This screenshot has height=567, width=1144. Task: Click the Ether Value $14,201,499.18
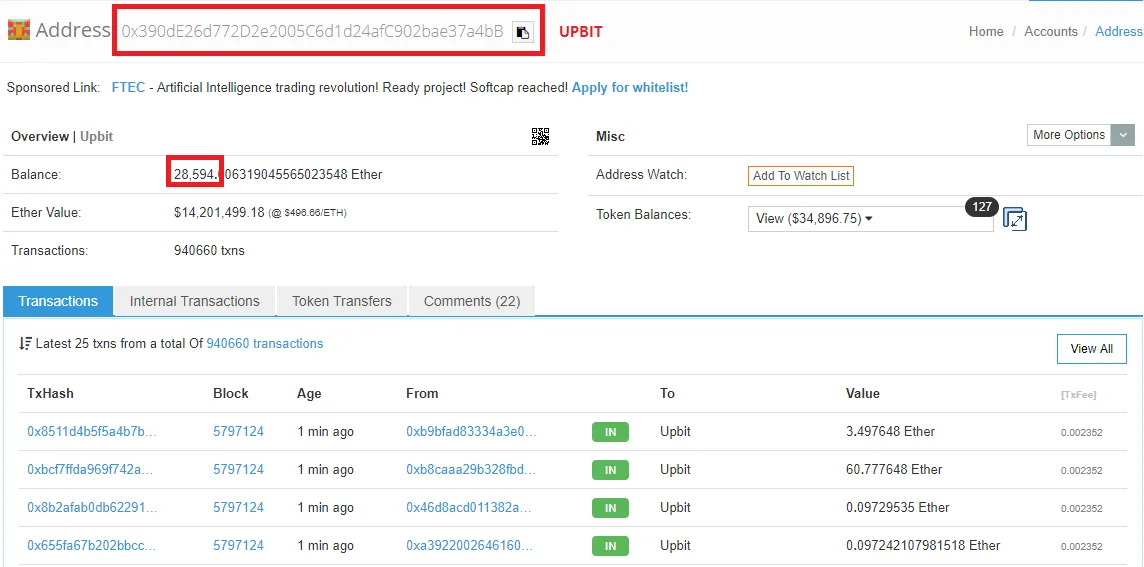click(219, 212)
